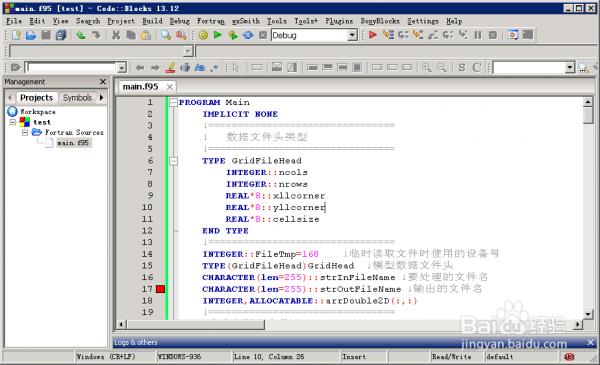Click the horizontal scrollbar thumb in editor
The height and width of the screenshot is (365, 600).
[x=196, y=324]
